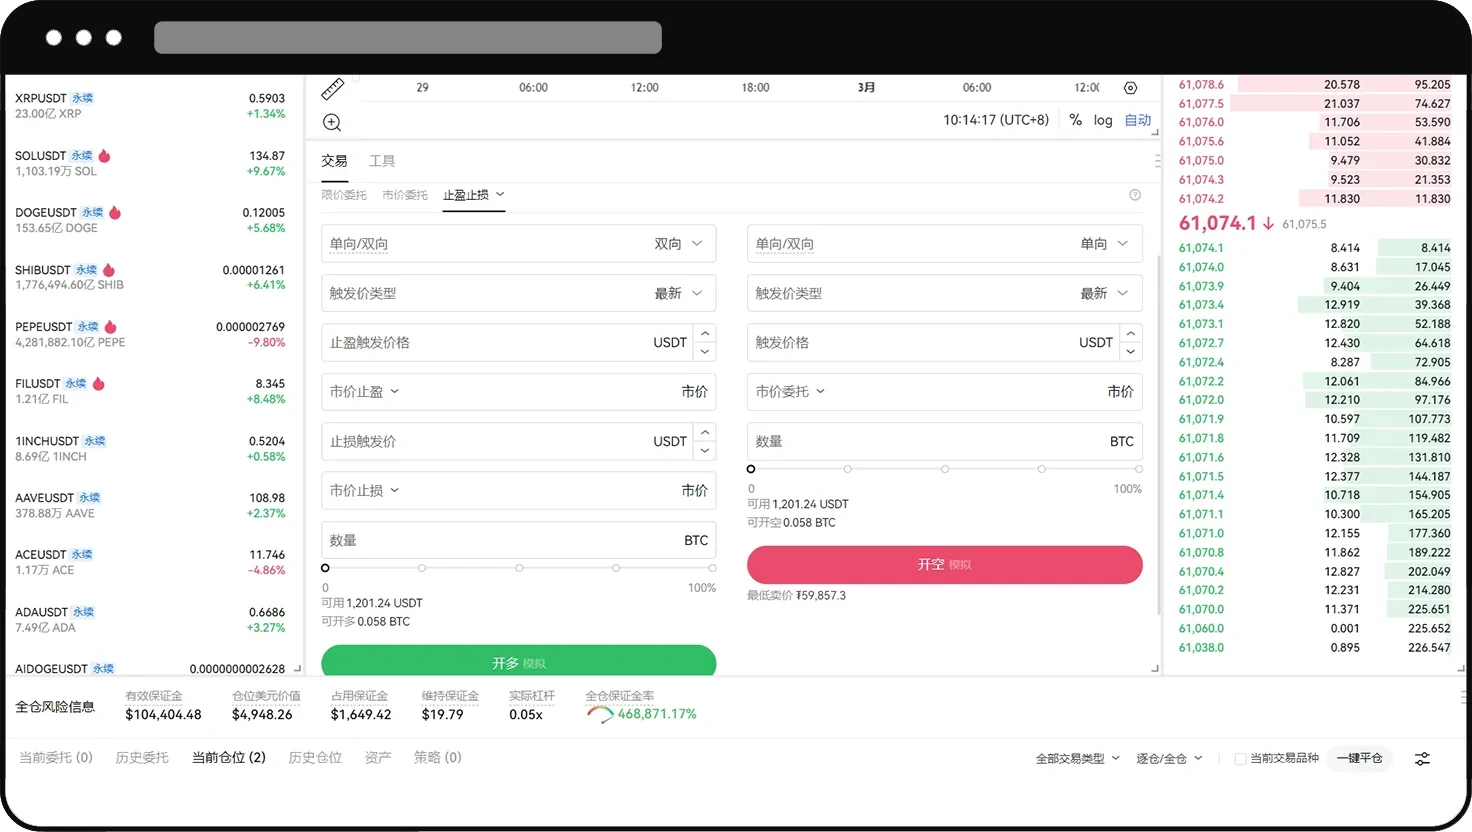Screen dimensions: 1472x832
Task: Open the left 触发价类型 最新 dropdown
Action: (678, 293)
